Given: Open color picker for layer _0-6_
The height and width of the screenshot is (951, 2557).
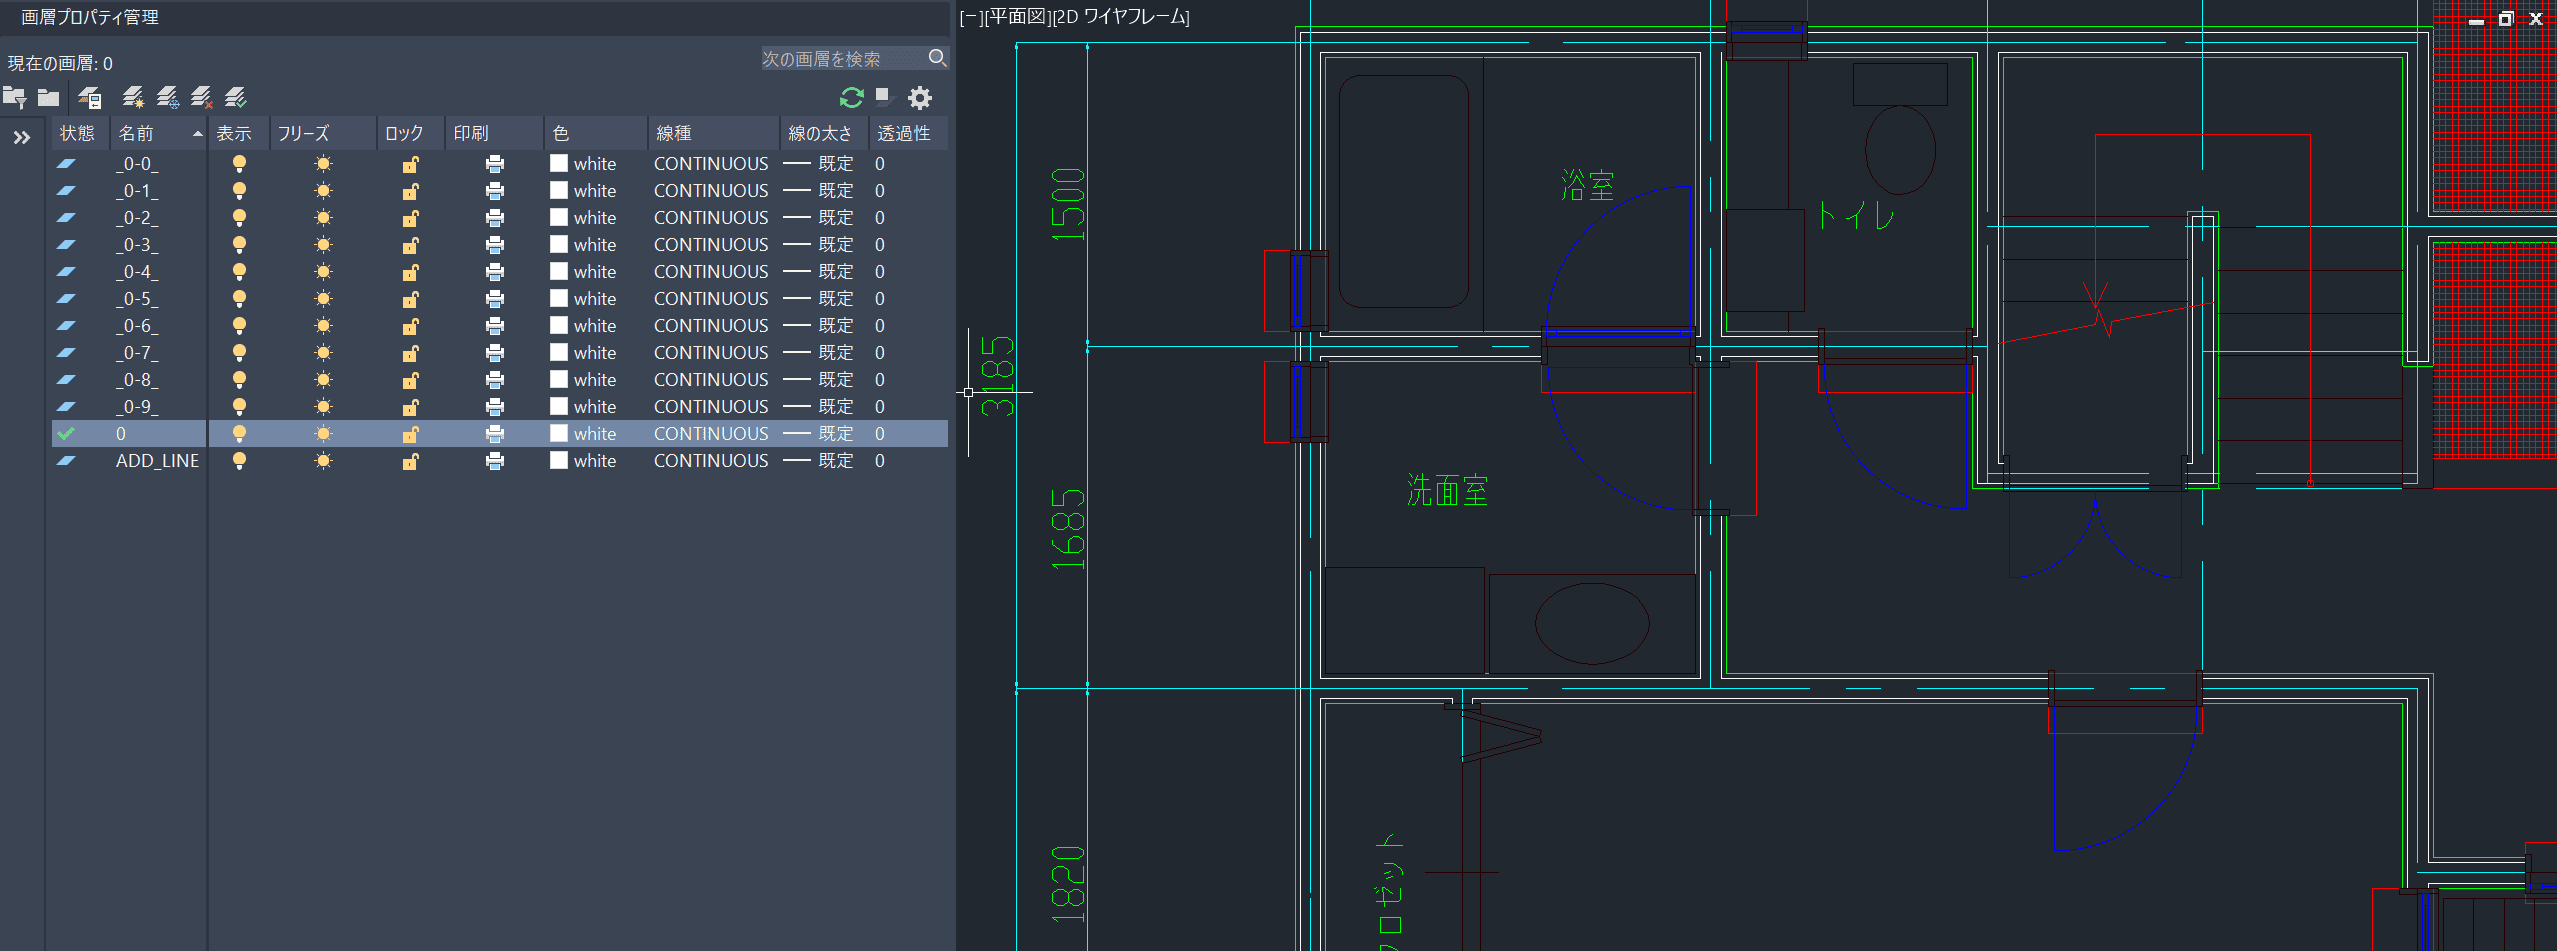Looking at the screenshot, I should click(x=583, y=325).
